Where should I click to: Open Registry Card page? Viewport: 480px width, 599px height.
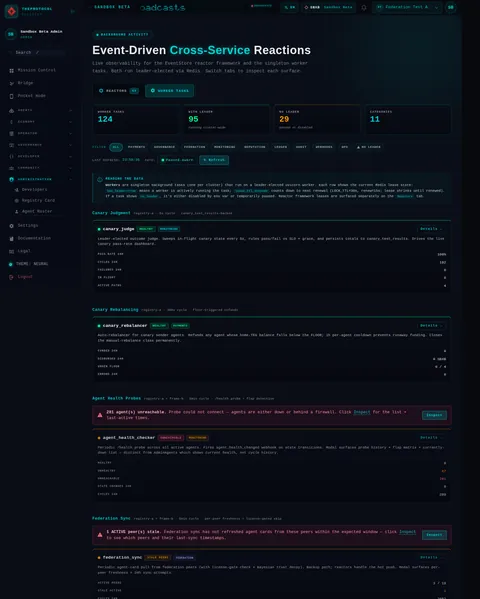pos(38,201)
